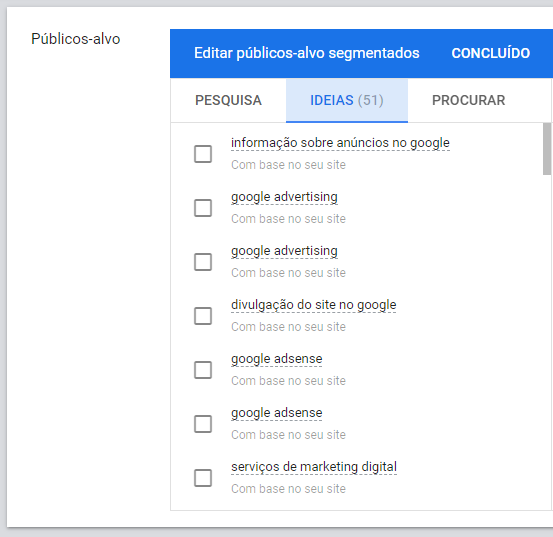Image resolution: width=553 pixels, height=537 pixels.
Task: Check the first 'google adsense' checkbox
Action: click(x=203, y=370)
